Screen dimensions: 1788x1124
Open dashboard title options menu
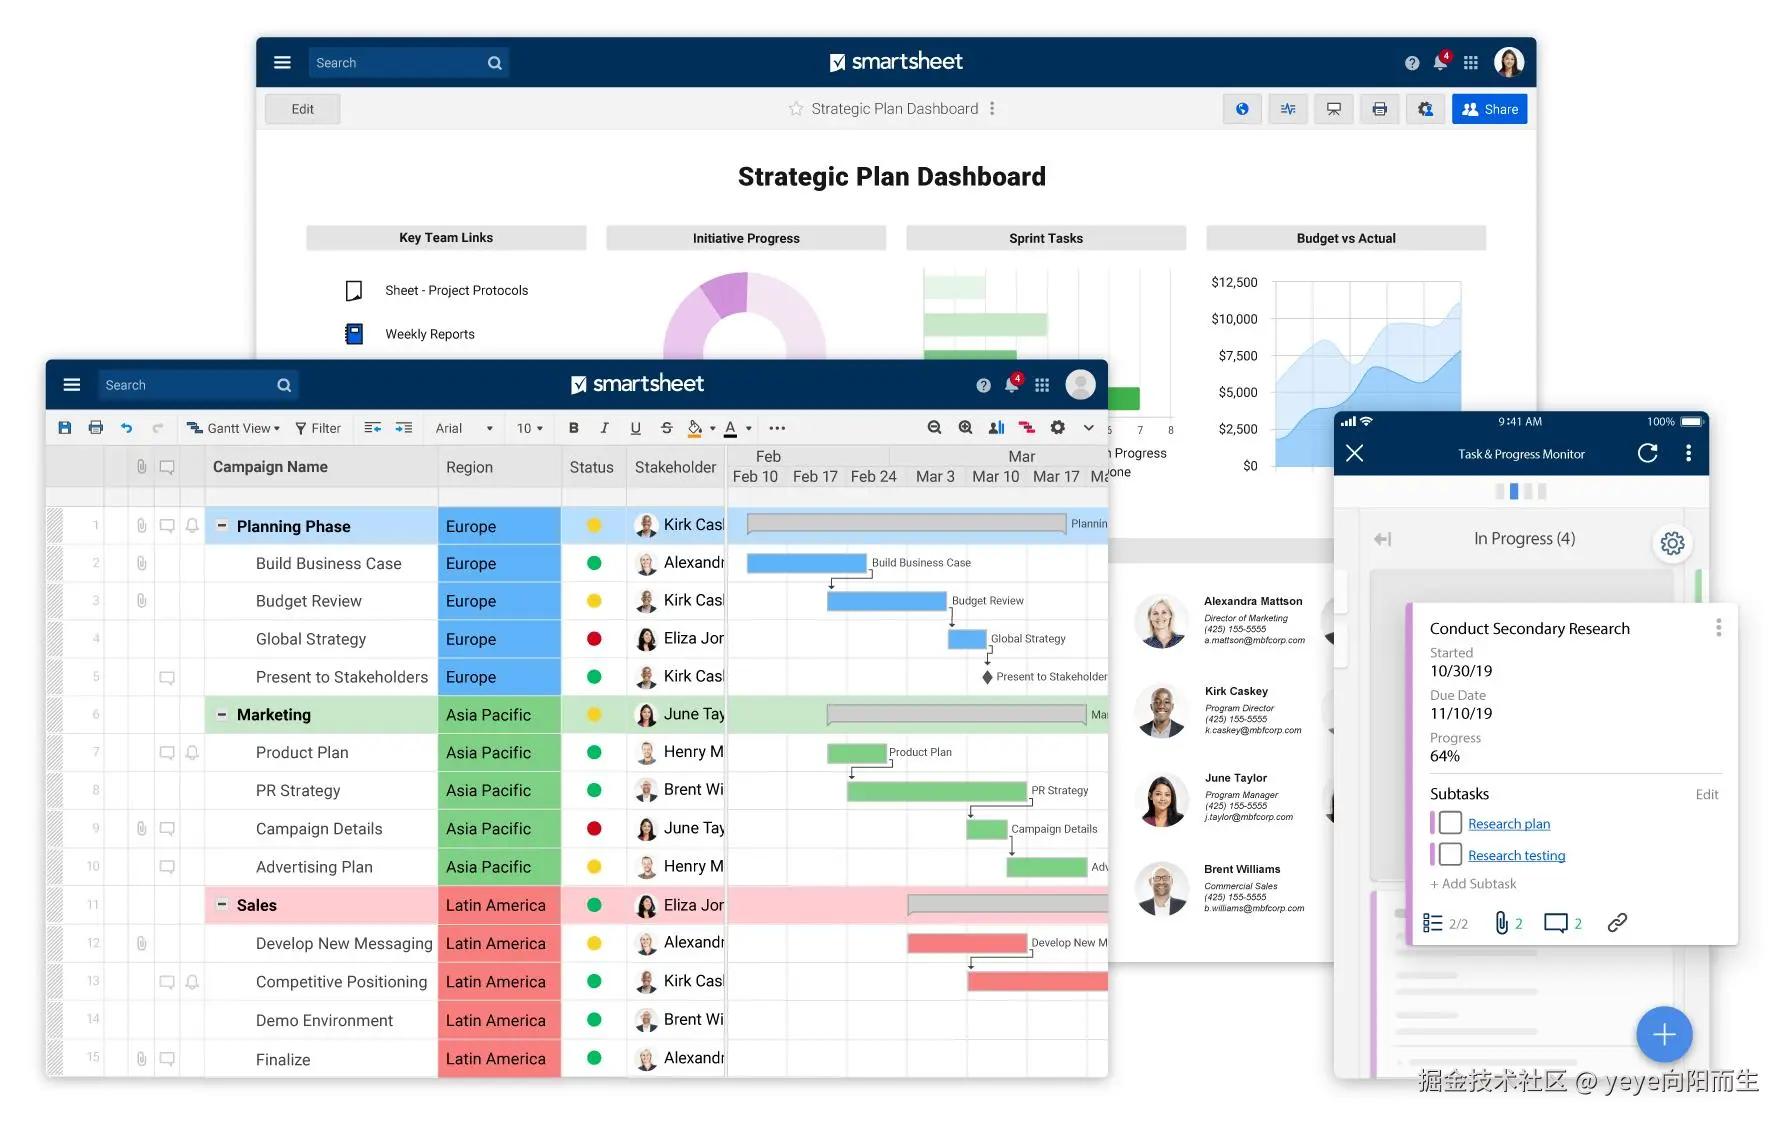click(x=992, y=109)
